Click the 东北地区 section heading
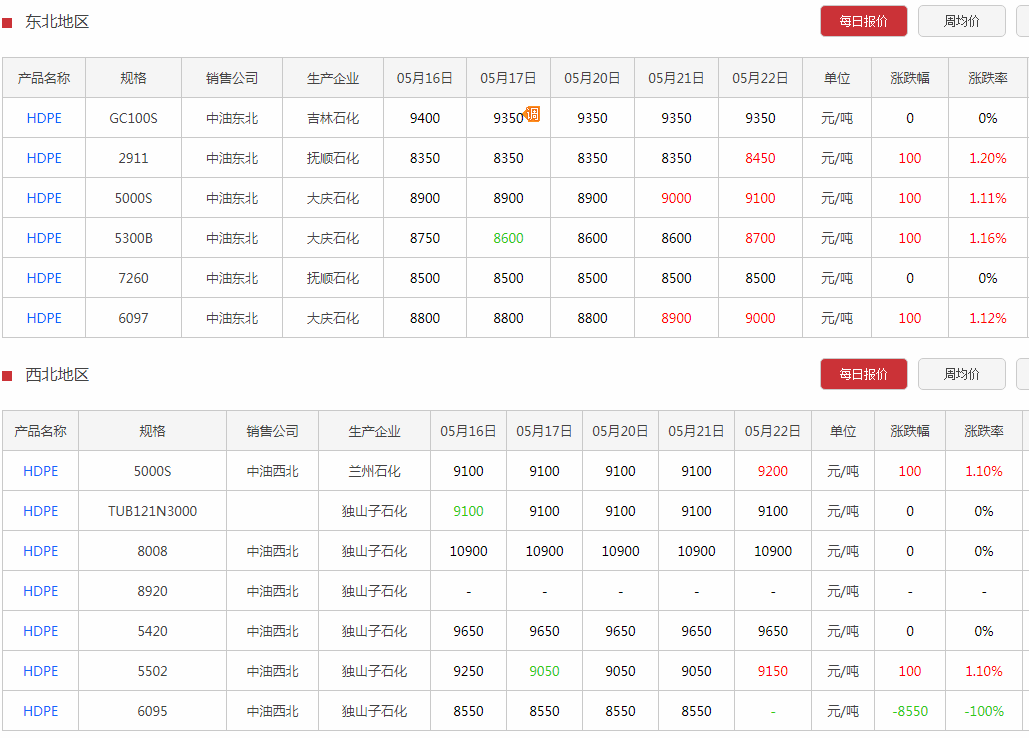Screen dimensions: 1029x738 click(x=57, y=22)
